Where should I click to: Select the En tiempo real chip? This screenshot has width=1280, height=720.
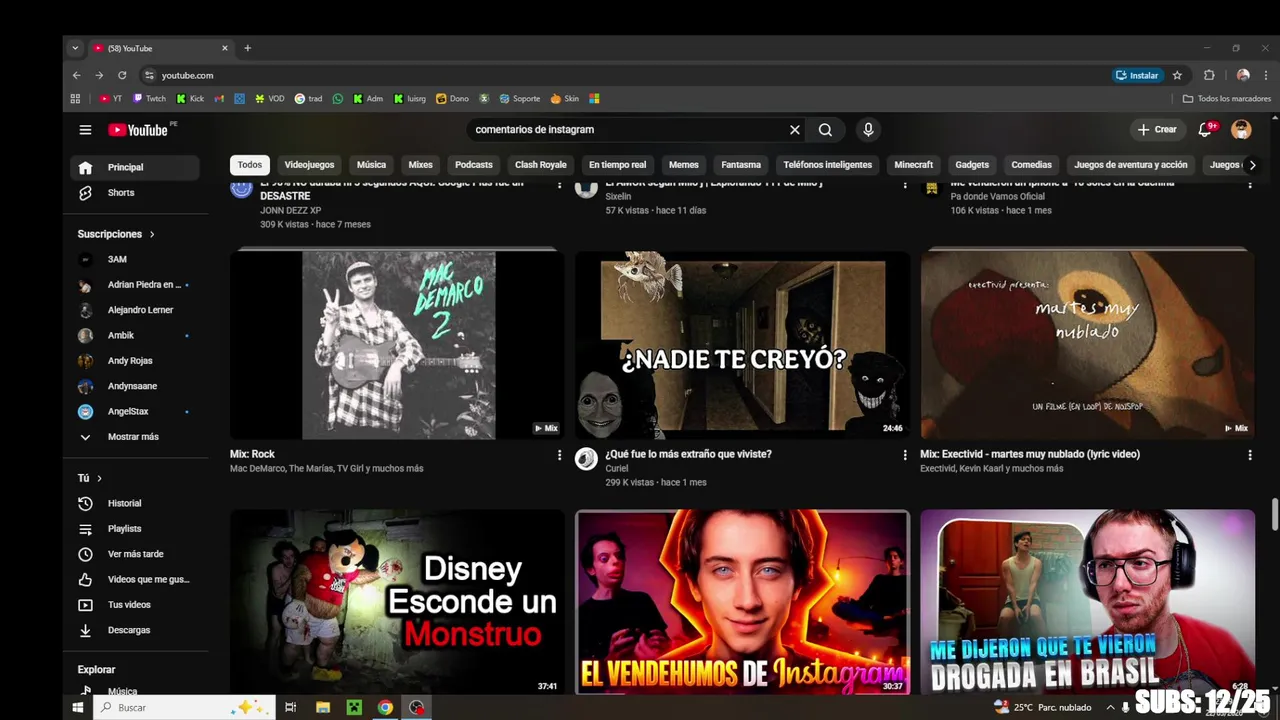[x=617, y=165]
